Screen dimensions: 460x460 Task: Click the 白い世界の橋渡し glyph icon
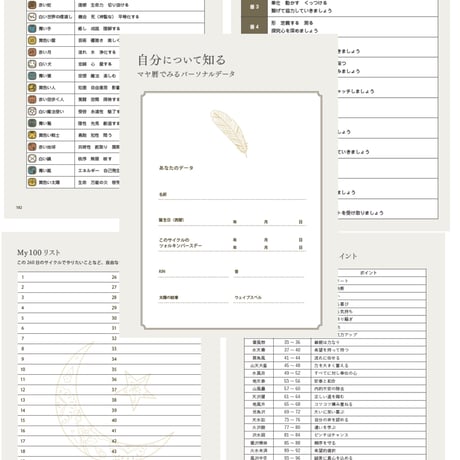click(32, 17)
